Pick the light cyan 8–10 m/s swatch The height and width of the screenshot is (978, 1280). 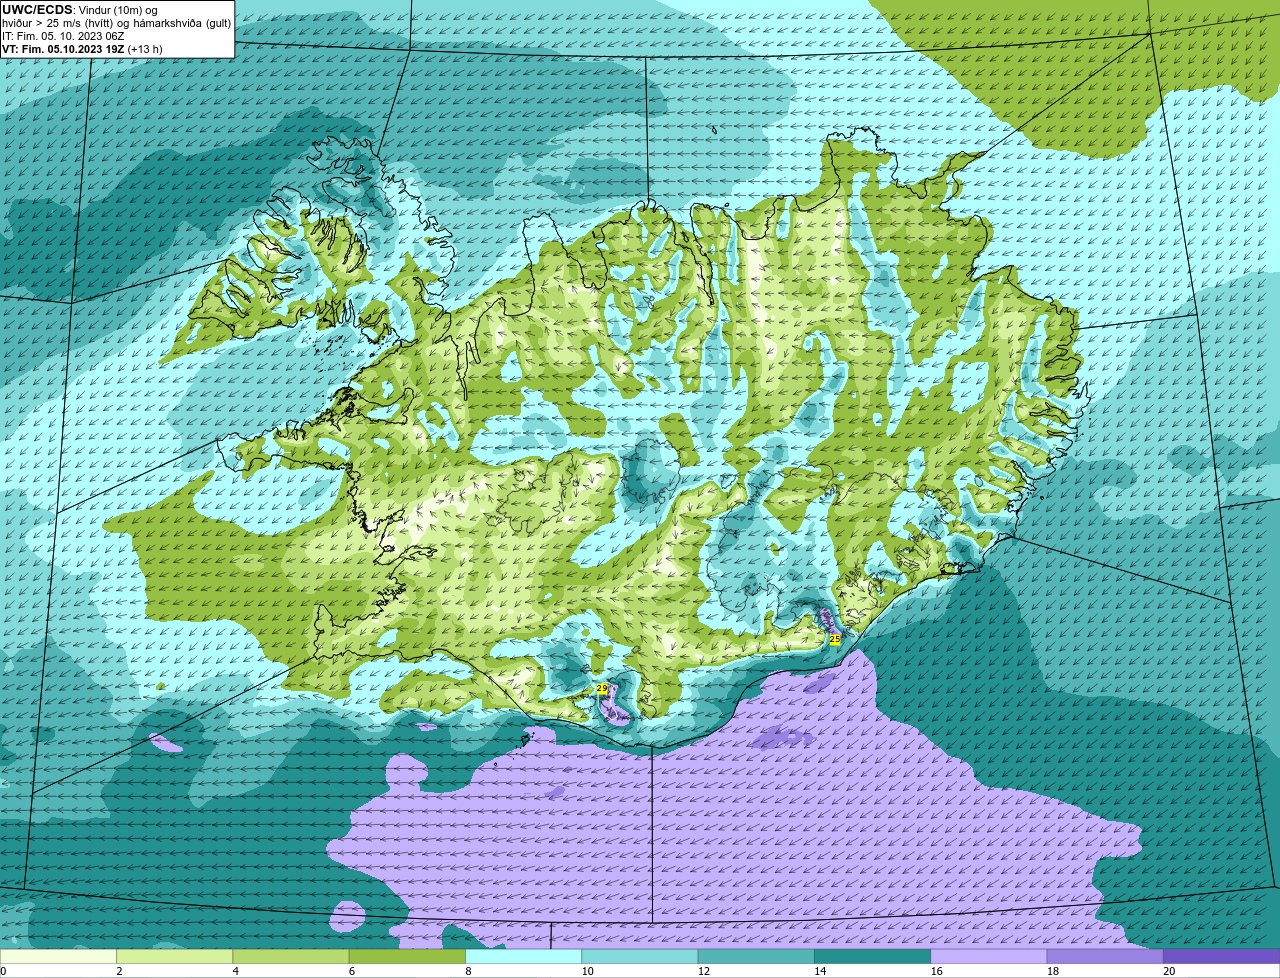click(x=524, y=957)
